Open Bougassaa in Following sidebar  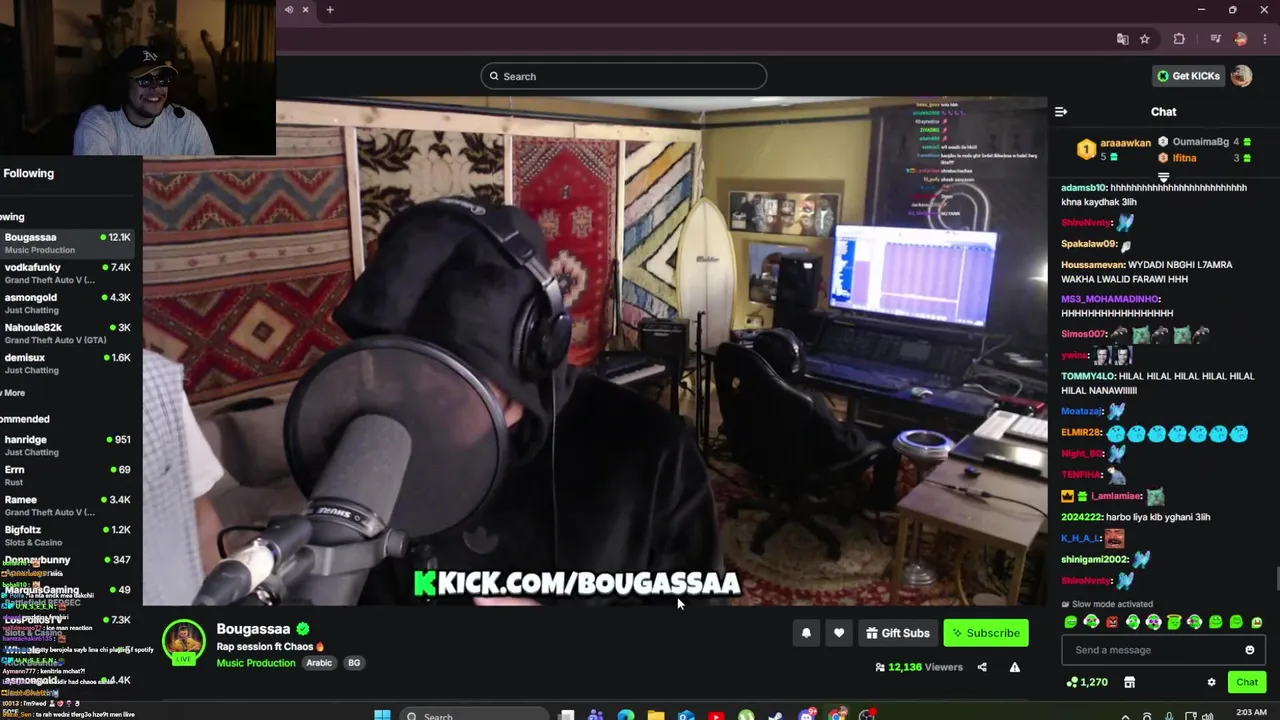(x=67, y=243)
